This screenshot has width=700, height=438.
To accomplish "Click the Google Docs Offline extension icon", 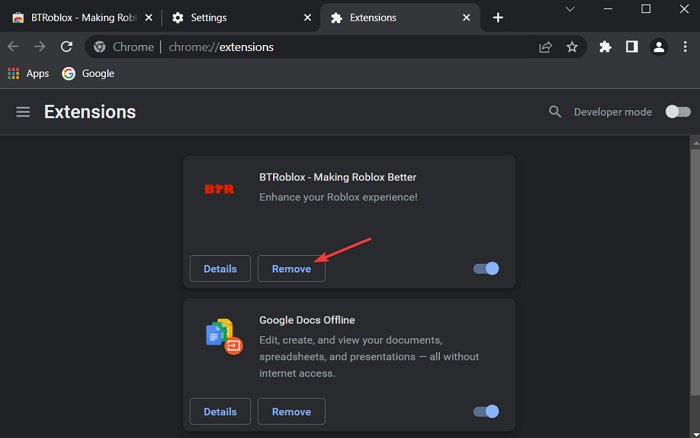I will 224,337.
